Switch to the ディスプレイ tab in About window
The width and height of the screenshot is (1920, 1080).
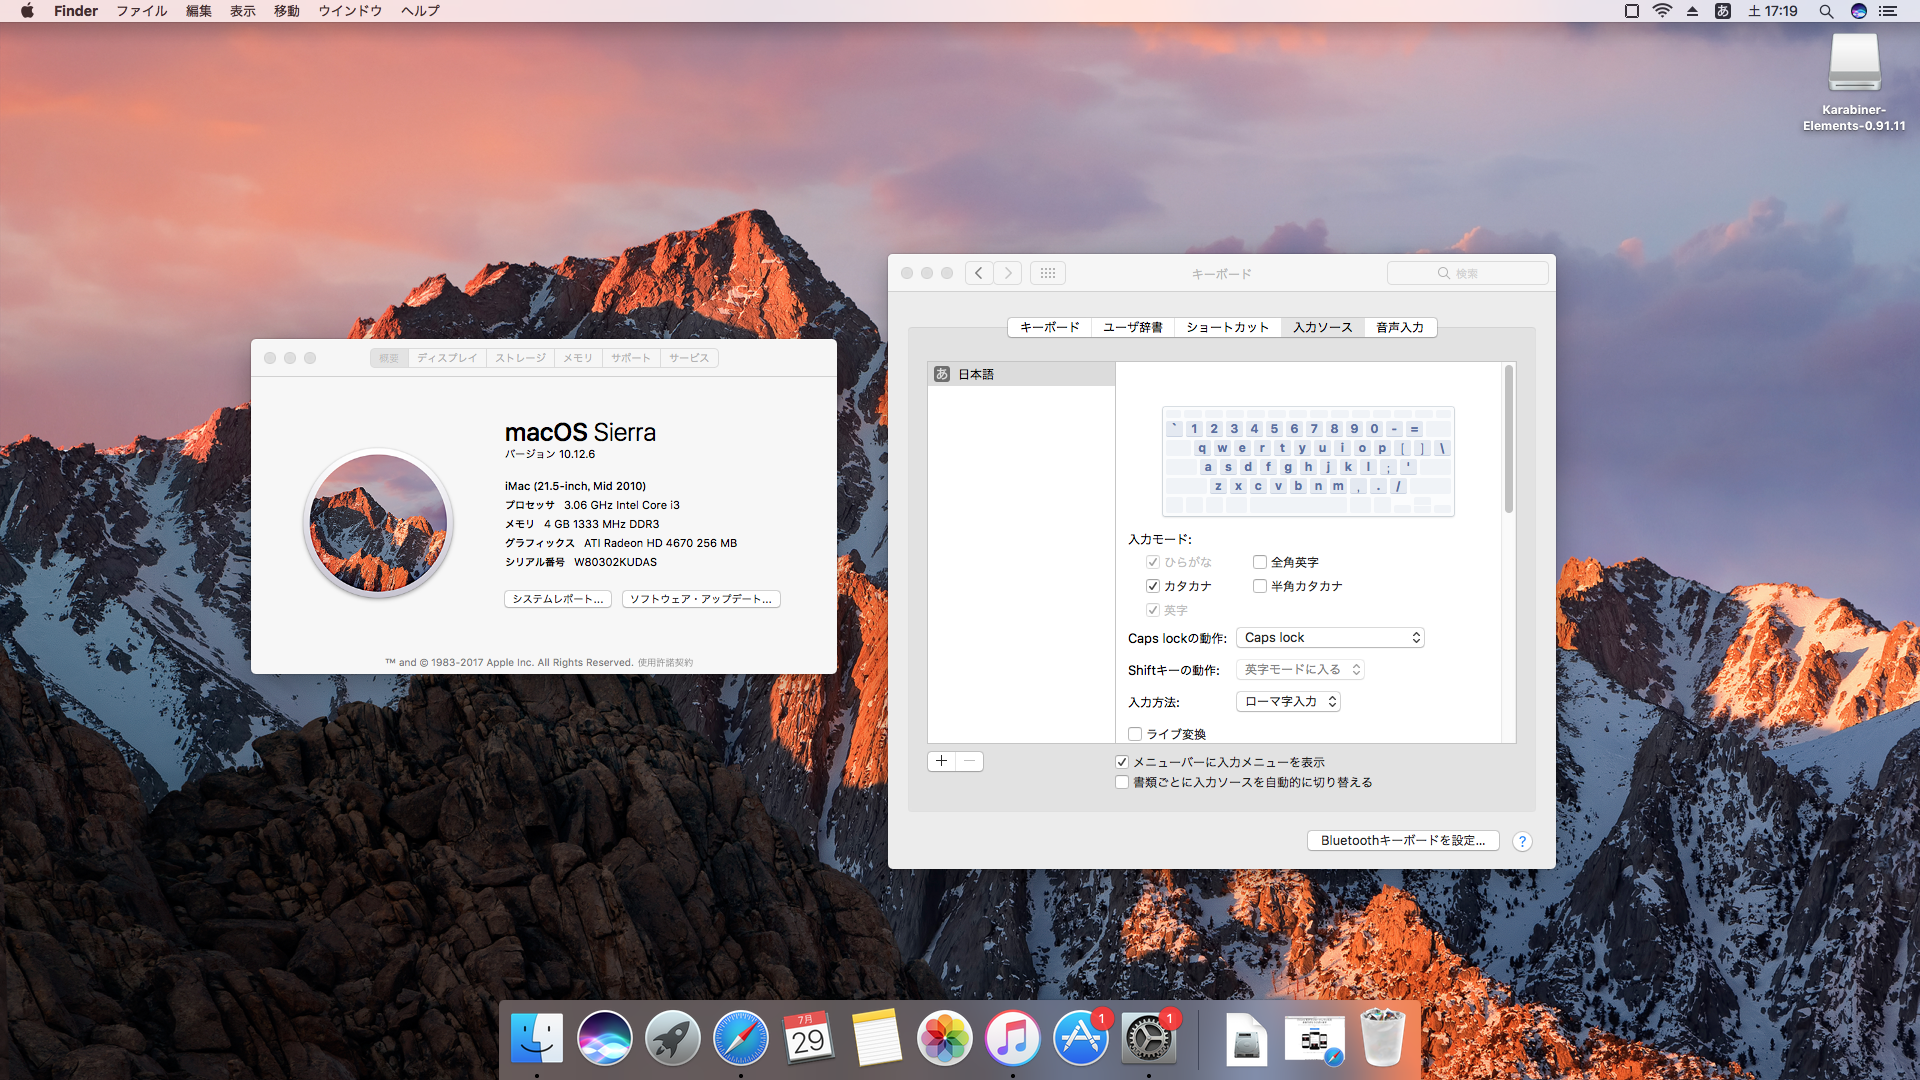pos(447,358)
